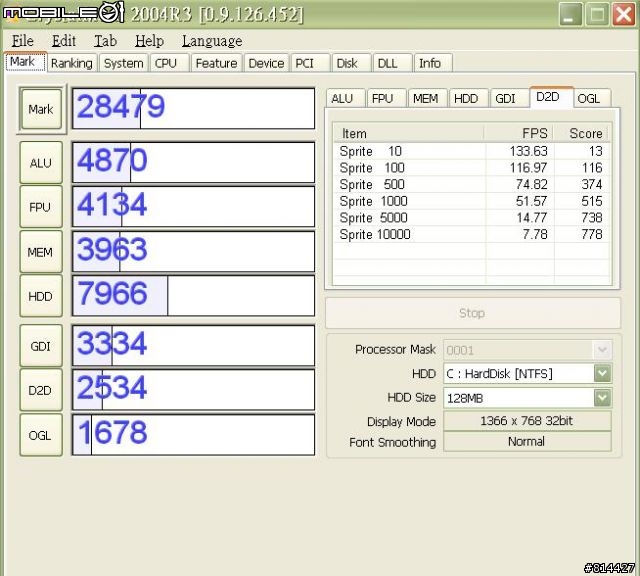Open the File menu
This screenshot has height=576, width=640.
(x=22, y=41)
